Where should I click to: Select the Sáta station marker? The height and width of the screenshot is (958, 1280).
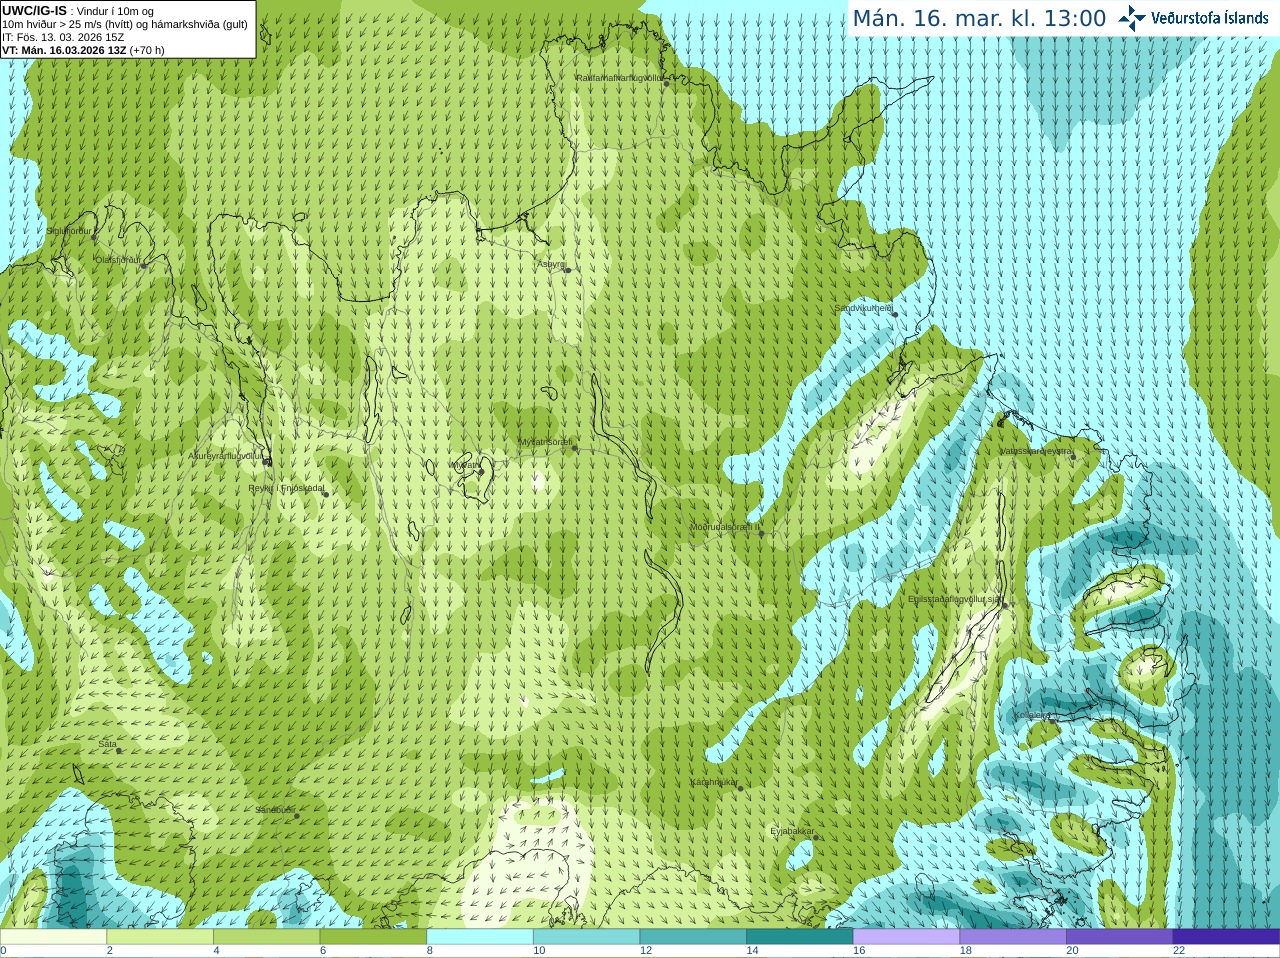point(119,750)
